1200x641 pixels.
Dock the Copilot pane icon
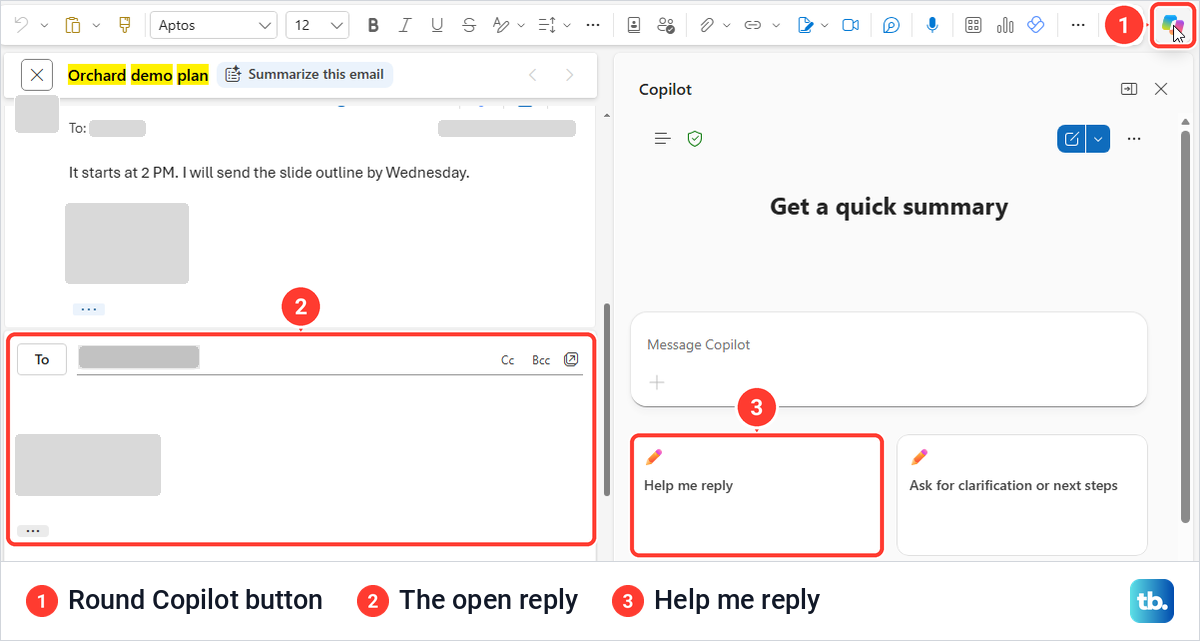pyautogui.click(x=1129, y=89)
